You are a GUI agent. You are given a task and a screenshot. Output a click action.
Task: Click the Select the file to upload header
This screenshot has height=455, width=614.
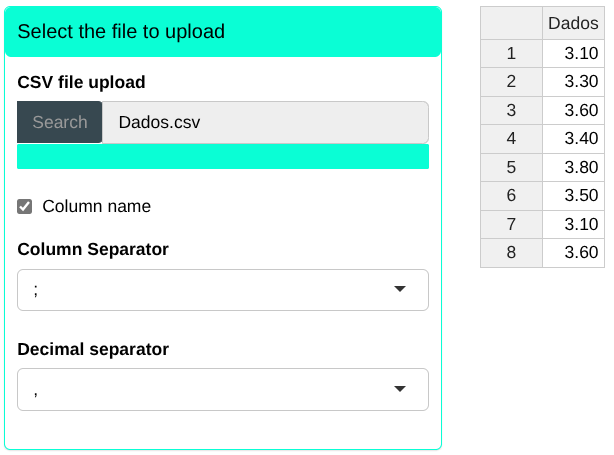tap(222, 31)
